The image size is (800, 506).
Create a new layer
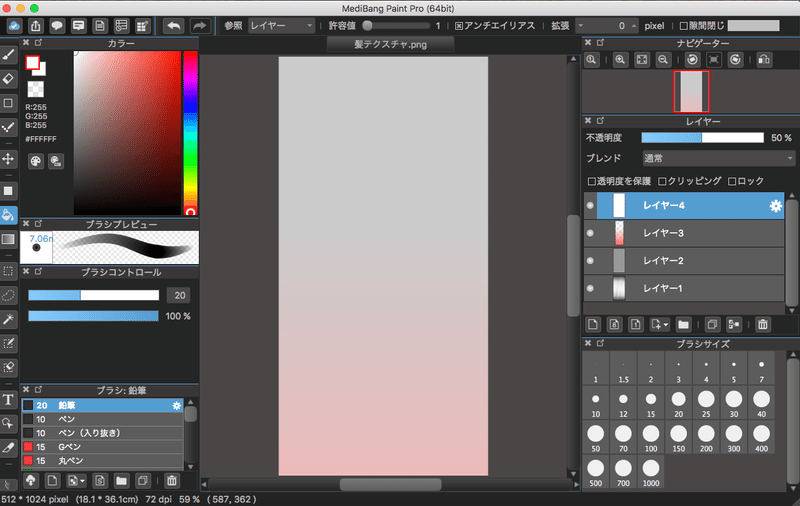click(x=593, y=324)
